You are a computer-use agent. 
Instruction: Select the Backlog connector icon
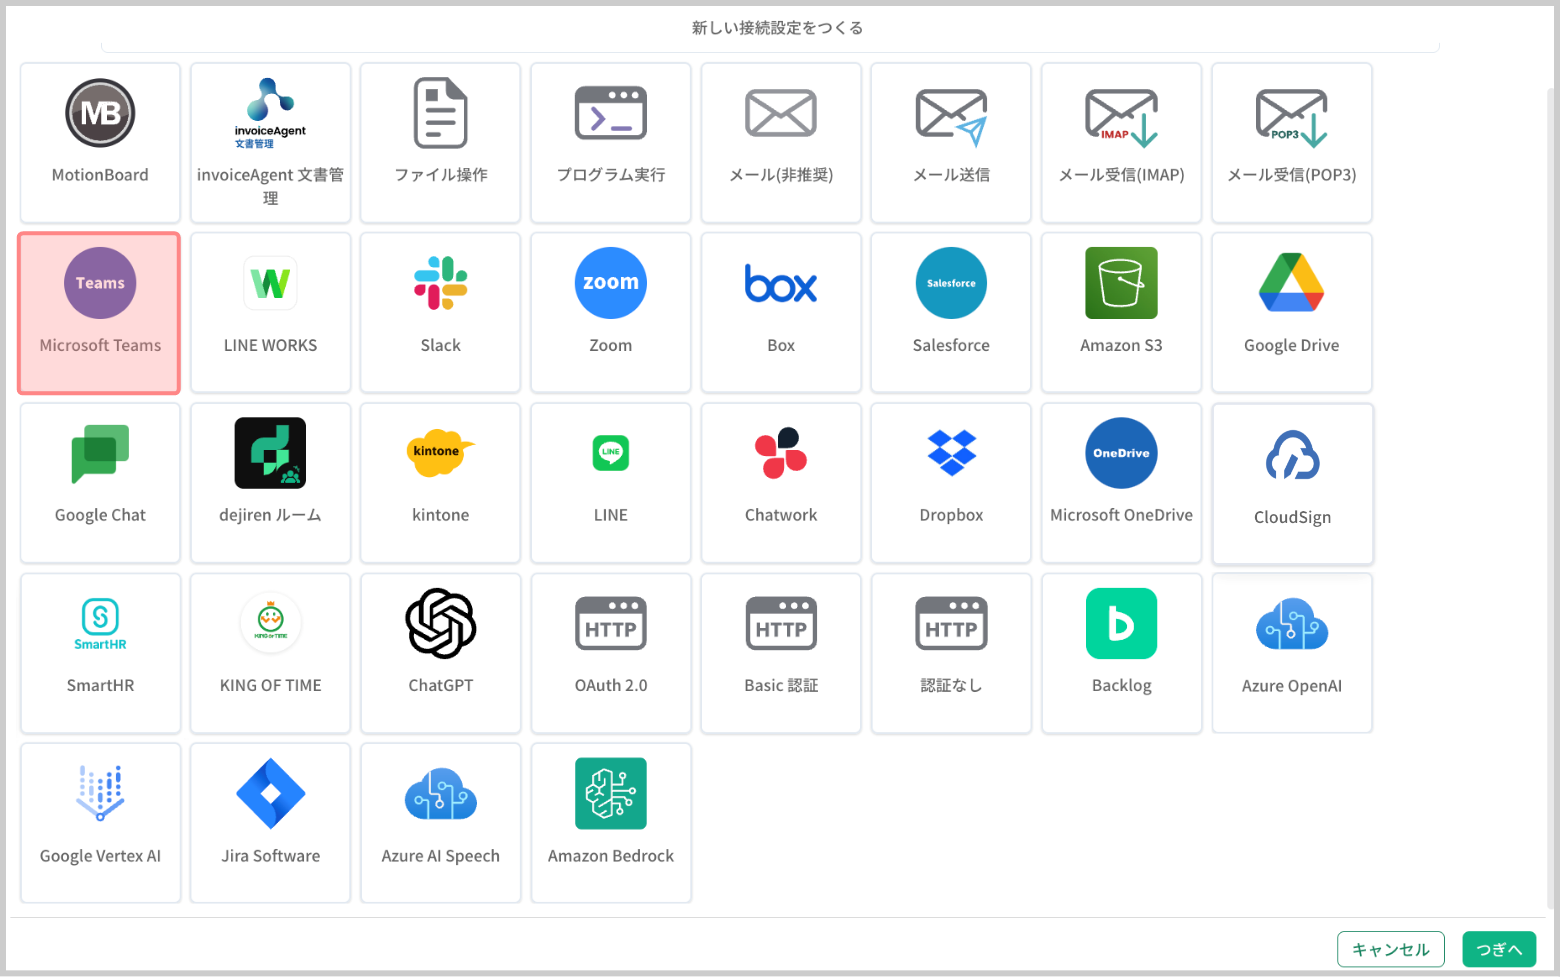[1121, 623]
